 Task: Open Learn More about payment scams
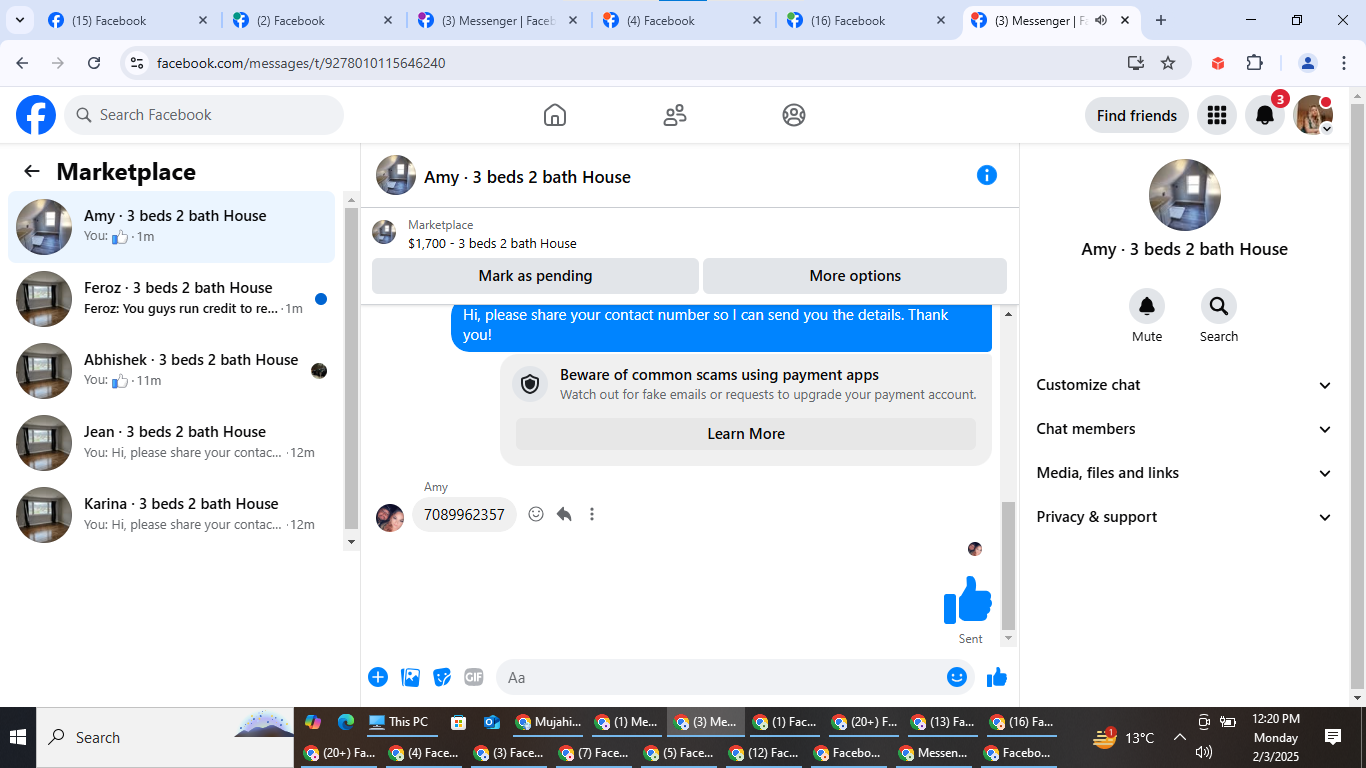(x=746, y=434)
